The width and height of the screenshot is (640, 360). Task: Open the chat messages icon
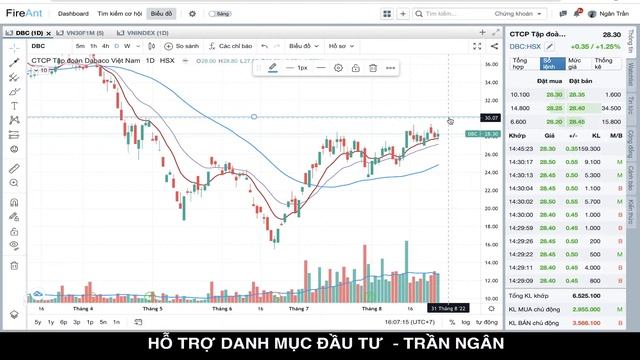563,14
